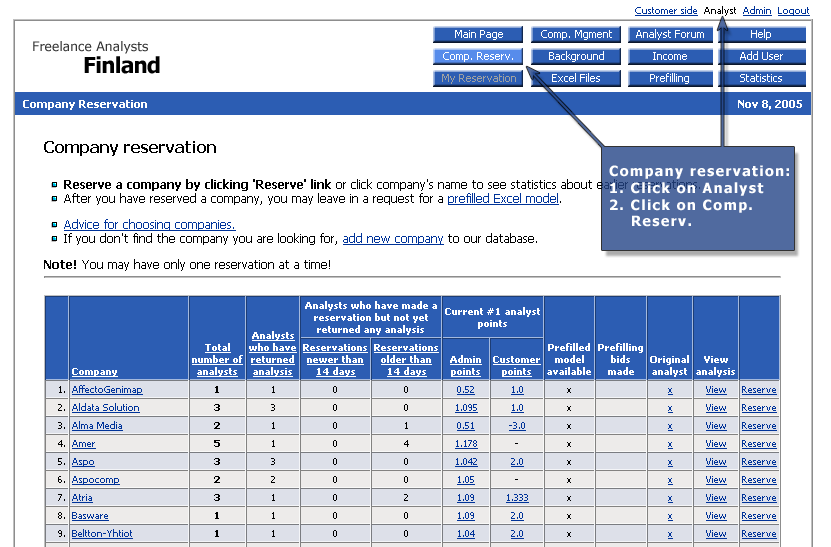Open admin points 1.042 for Aspo
Image resolution: width=831 pixels, height=547 pixels.
click(466, 462)
